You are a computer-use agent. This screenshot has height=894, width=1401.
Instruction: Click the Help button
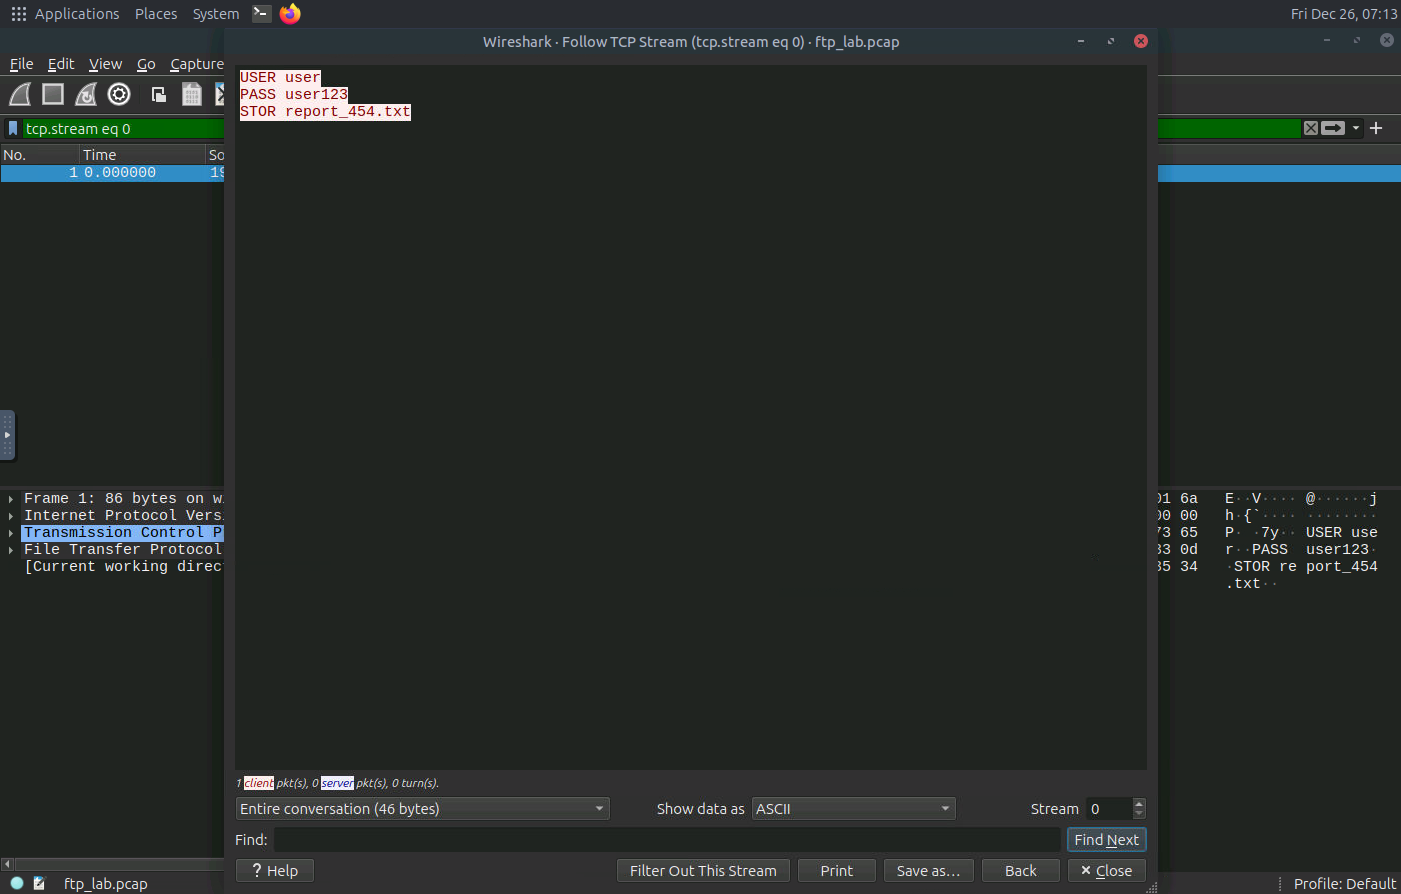point(275,870)
